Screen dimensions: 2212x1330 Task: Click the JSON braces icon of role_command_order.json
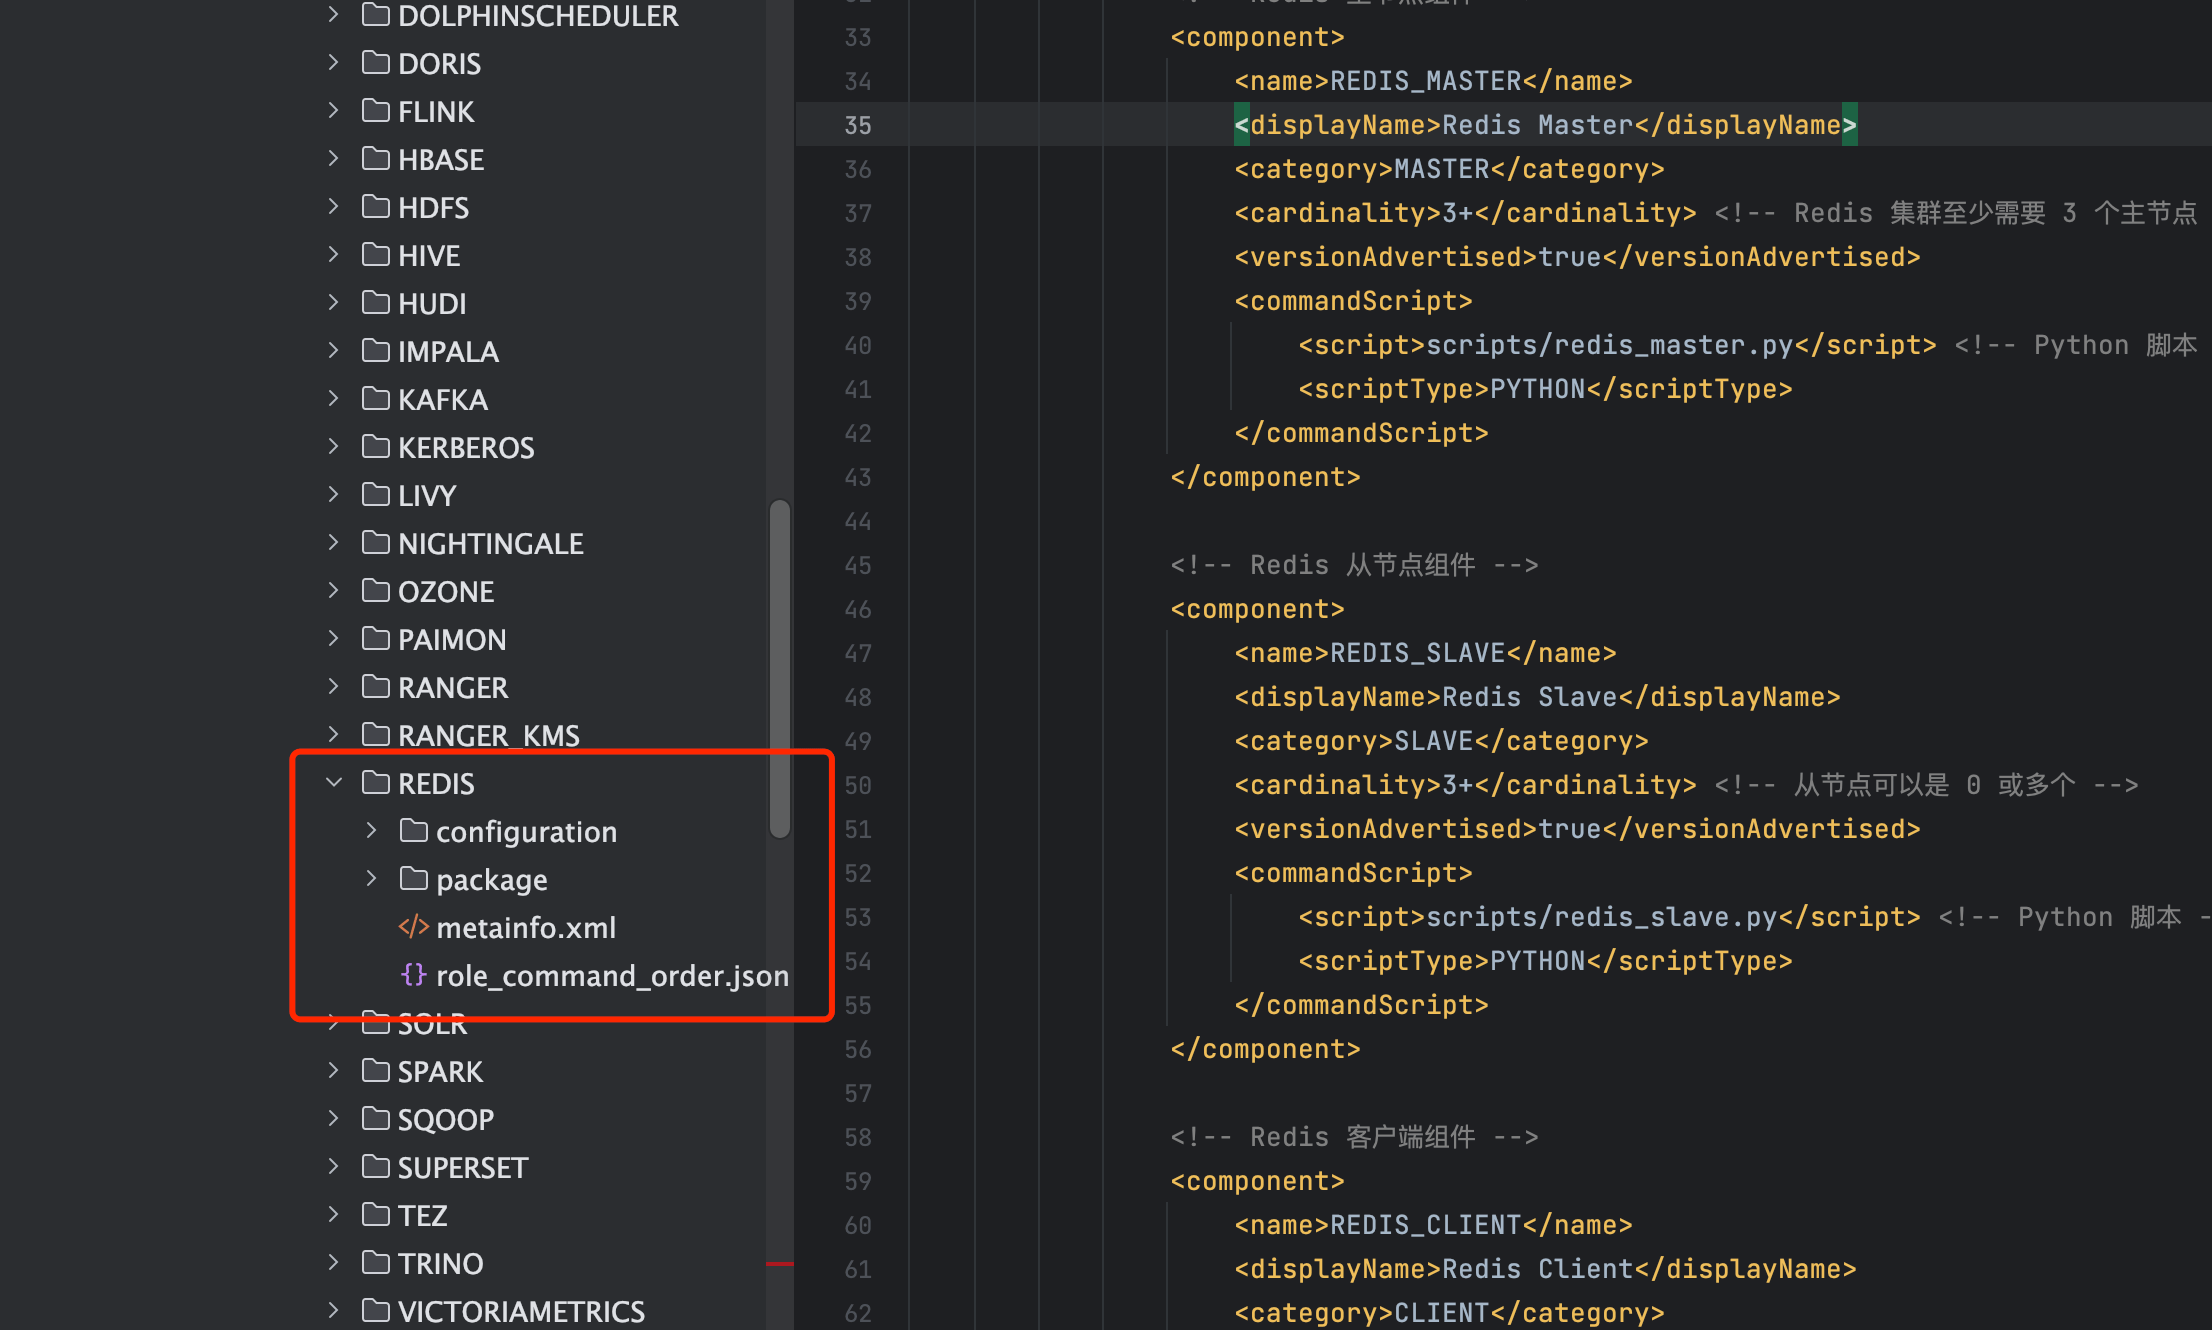tap(413, 975)
